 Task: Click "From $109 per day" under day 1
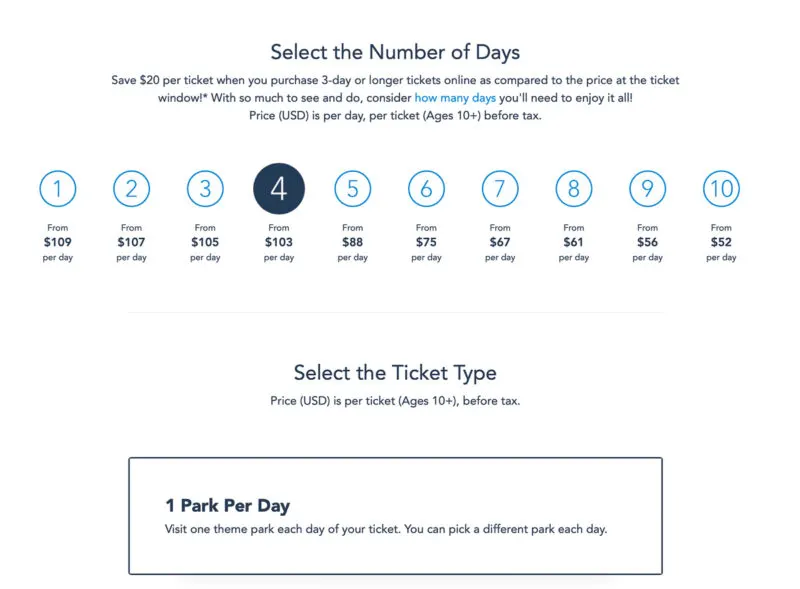pos(58,241)
